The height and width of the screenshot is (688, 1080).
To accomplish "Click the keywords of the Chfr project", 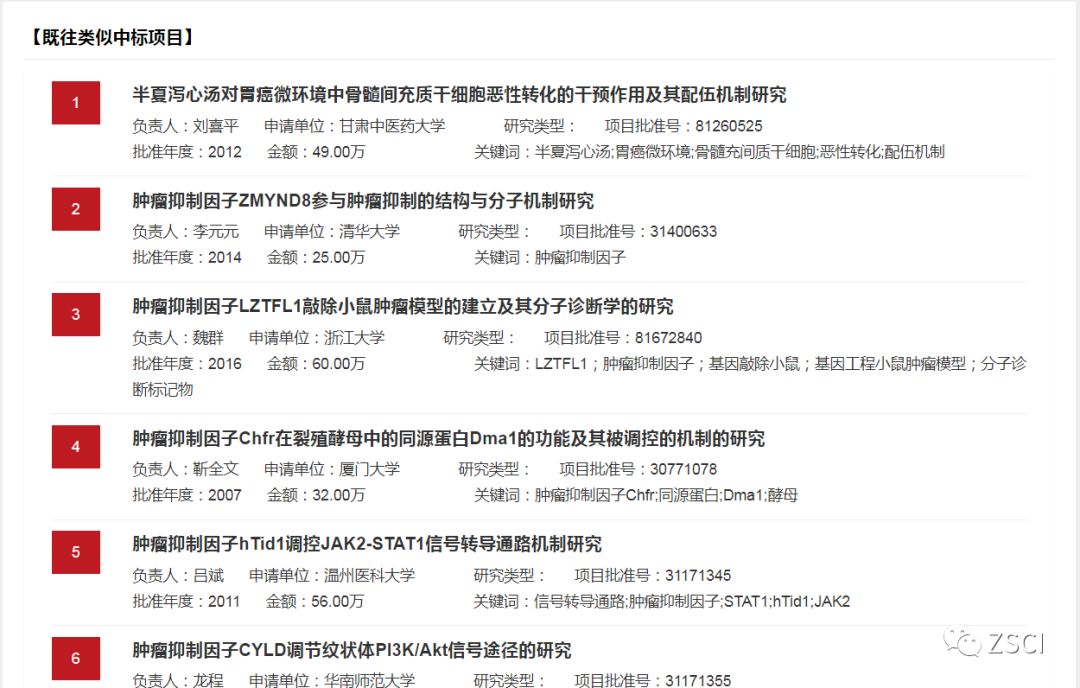I will pyautogui.click(x=666, y=496).
